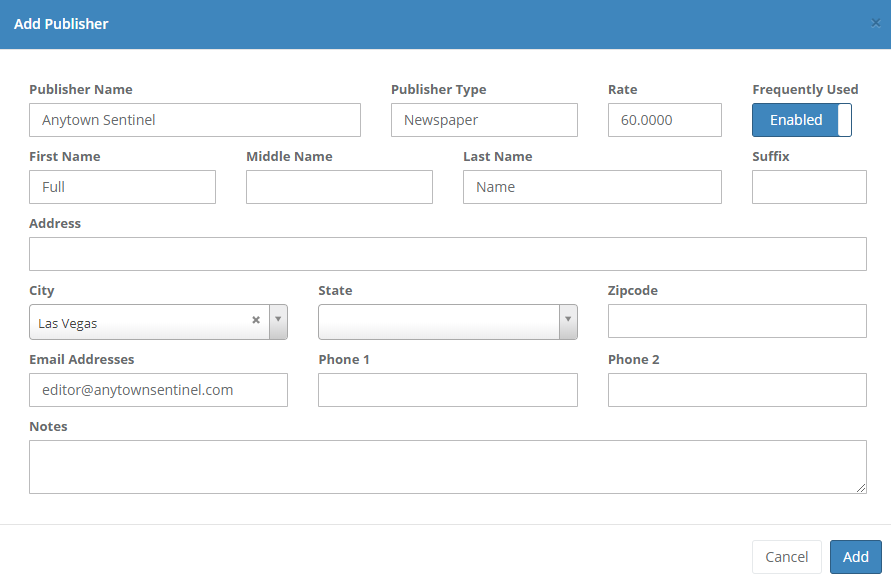
Task: Expand the State dropdown
Action: 569,322
